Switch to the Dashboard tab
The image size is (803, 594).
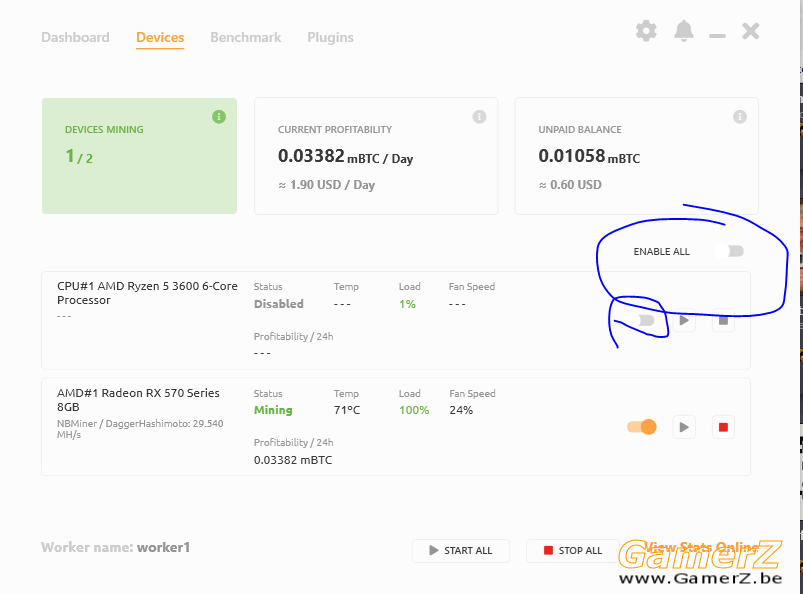pos(75,37)
